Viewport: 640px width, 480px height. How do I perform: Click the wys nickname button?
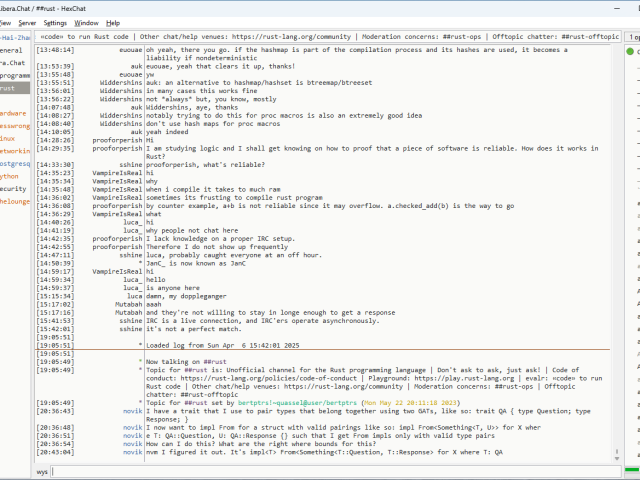pyautogui.click(x=43, y=470)
